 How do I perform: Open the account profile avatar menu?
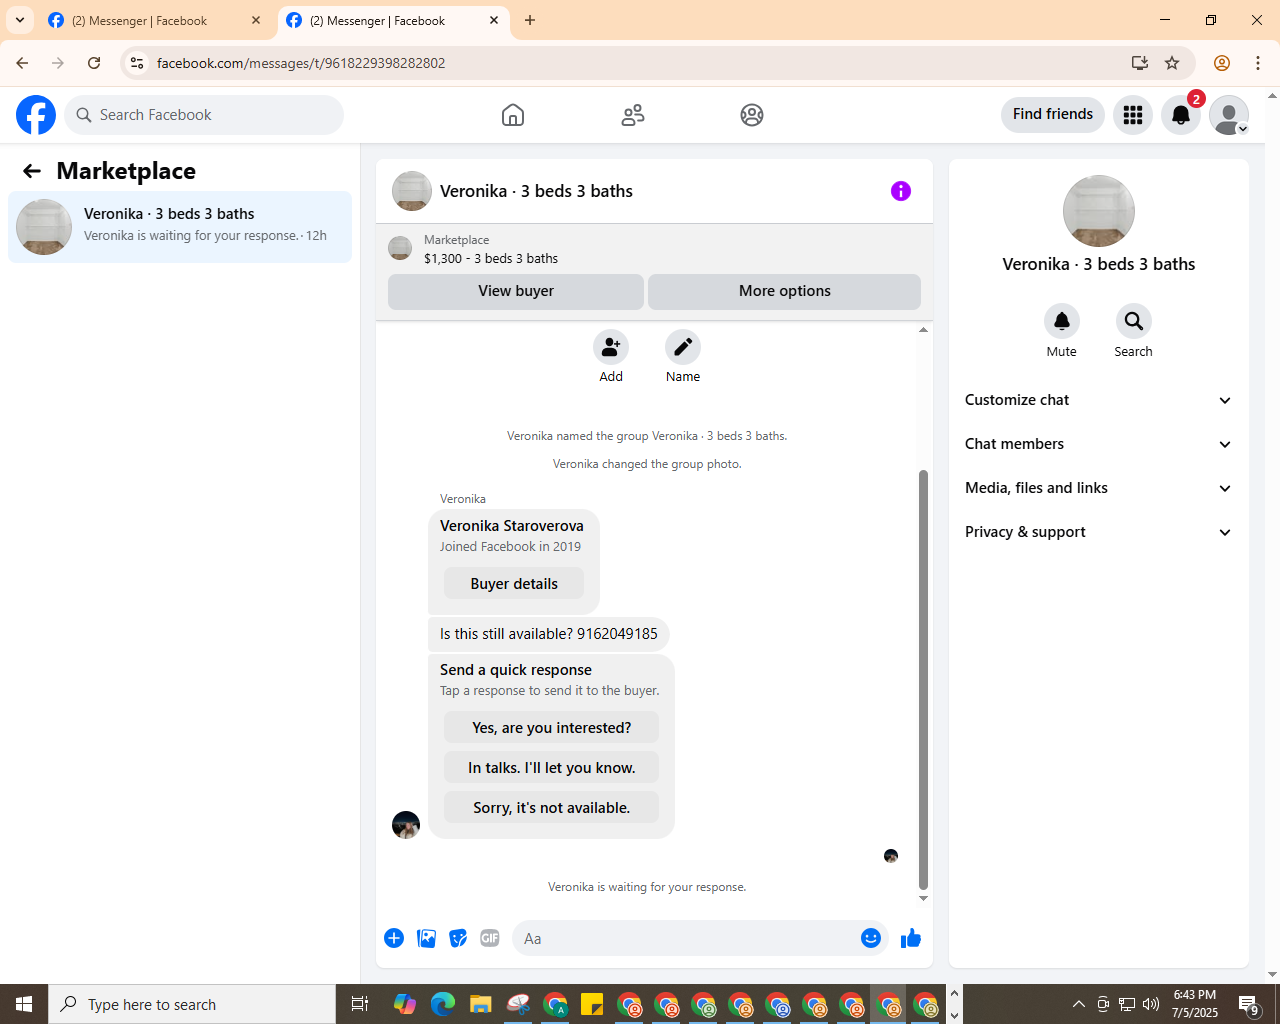(1229, 115)
